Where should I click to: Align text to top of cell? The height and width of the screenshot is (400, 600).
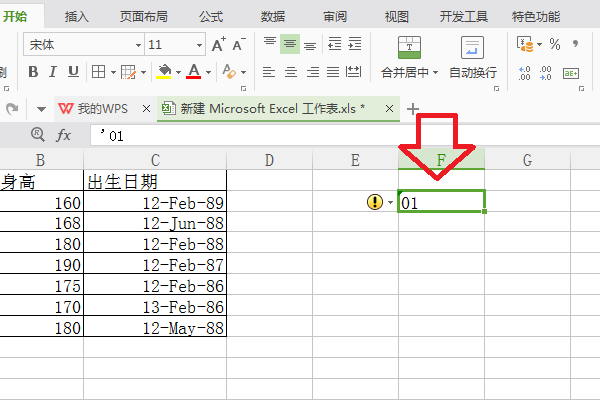(x=270, y=43)
